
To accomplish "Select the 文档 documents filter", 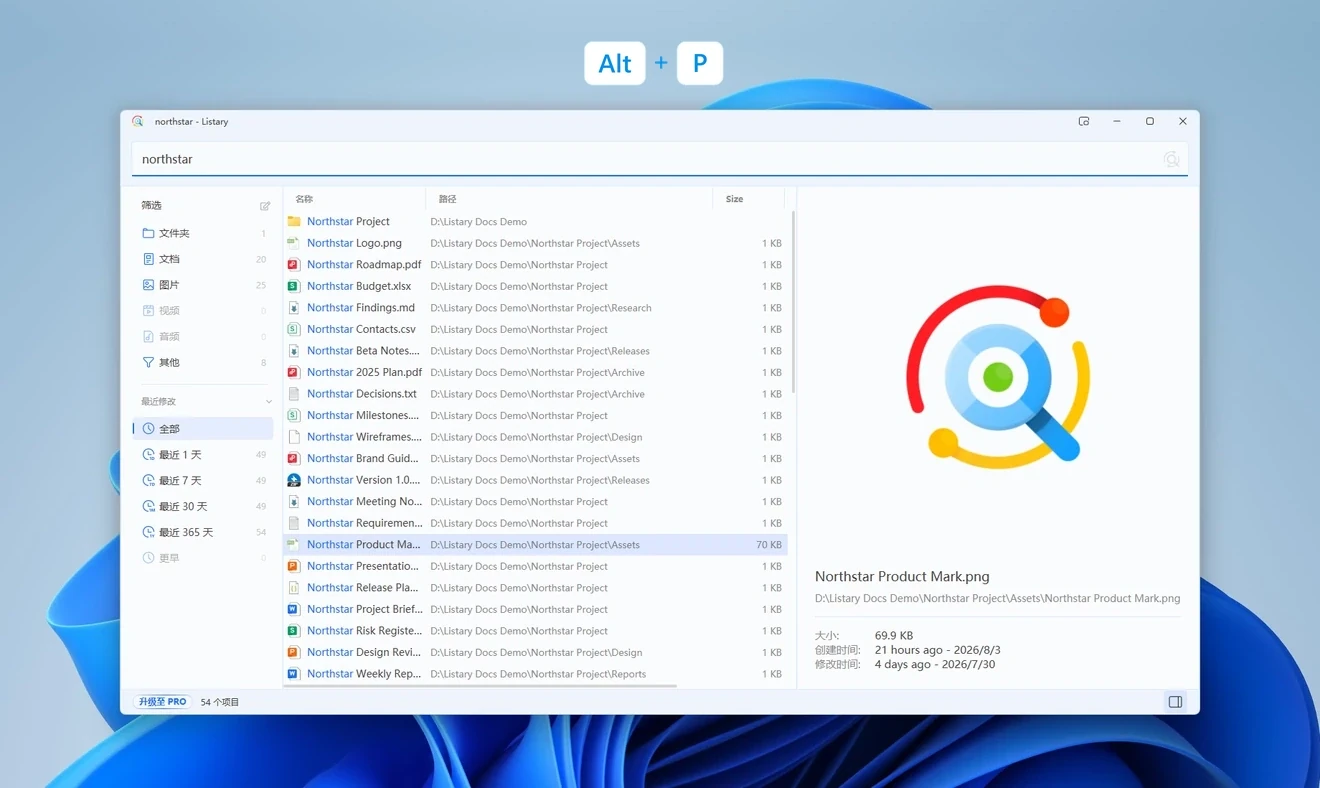I will (x=203, y=259).
